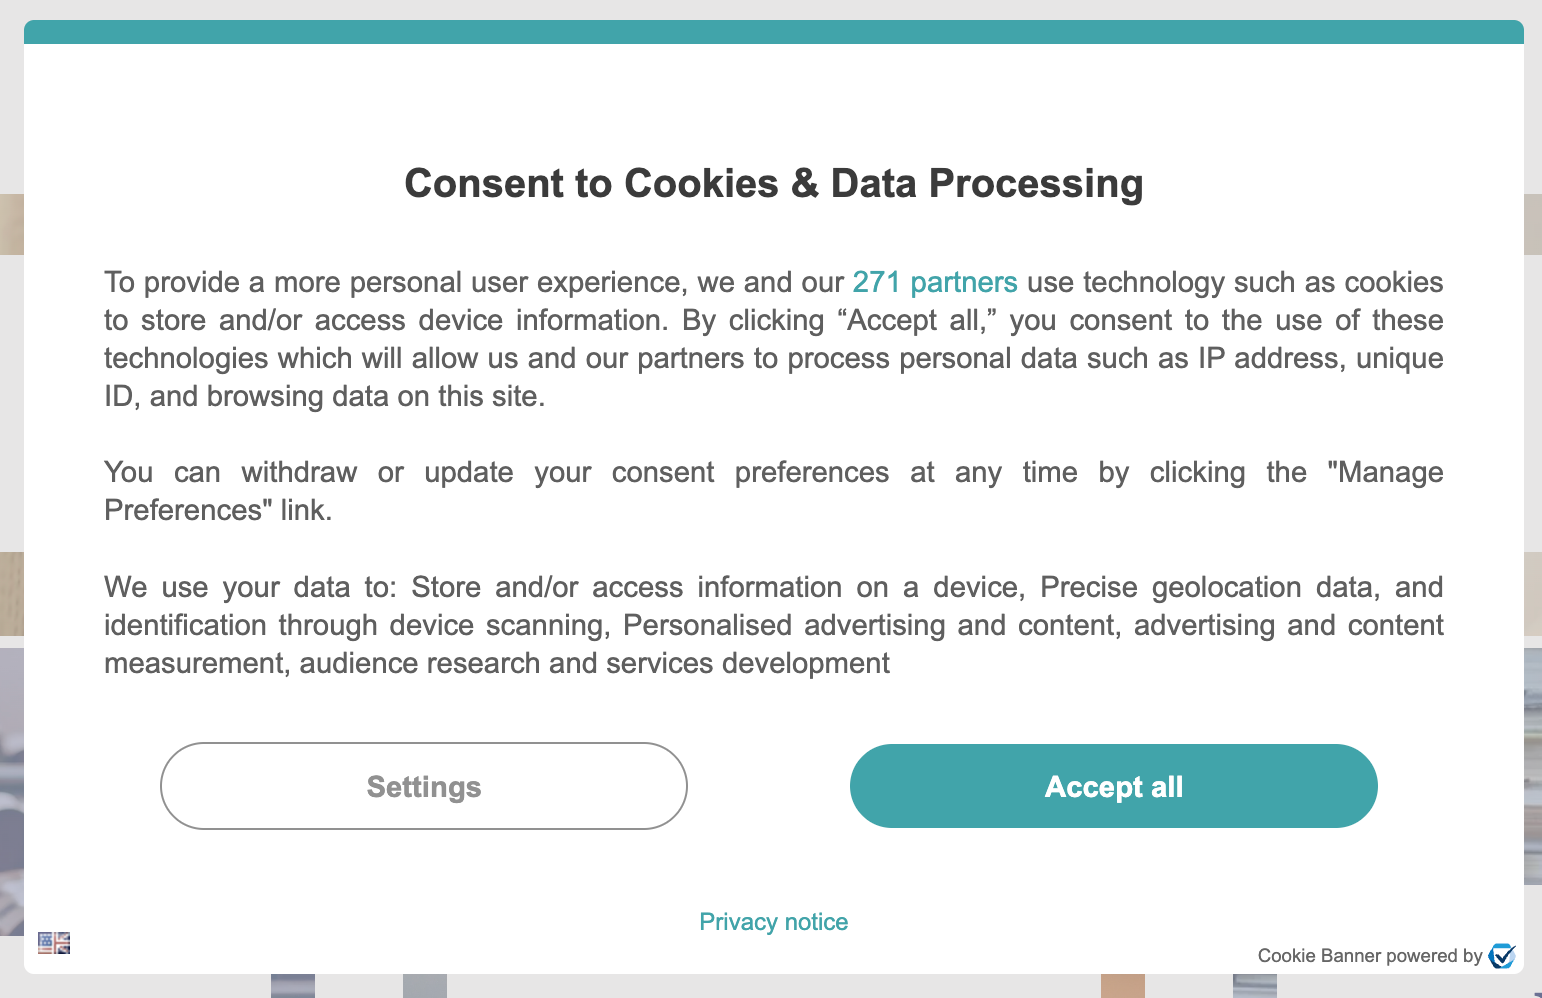1542x998 pixels.
Task: Click the teal bar atop the dialog
Action: tap(771, 31)
